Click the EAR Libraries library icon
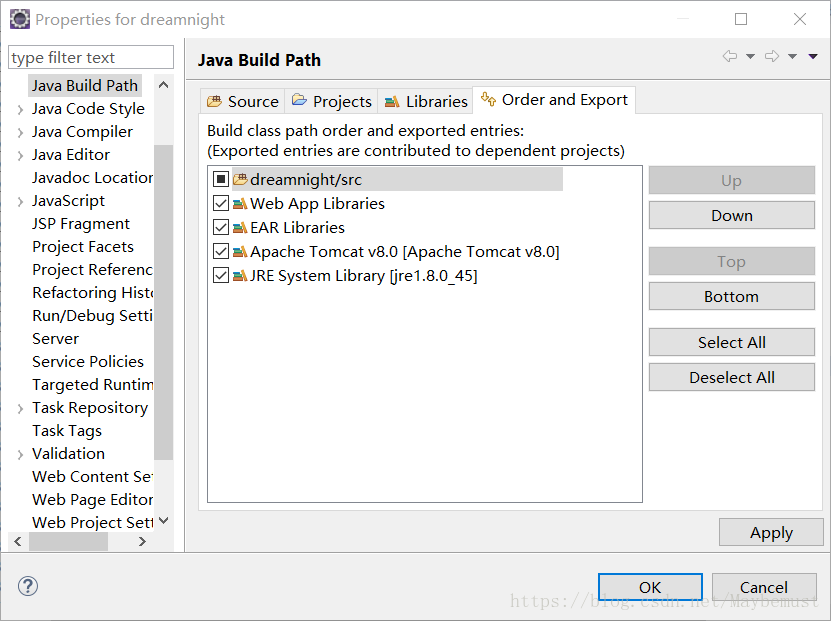 (x=240, y=227)
